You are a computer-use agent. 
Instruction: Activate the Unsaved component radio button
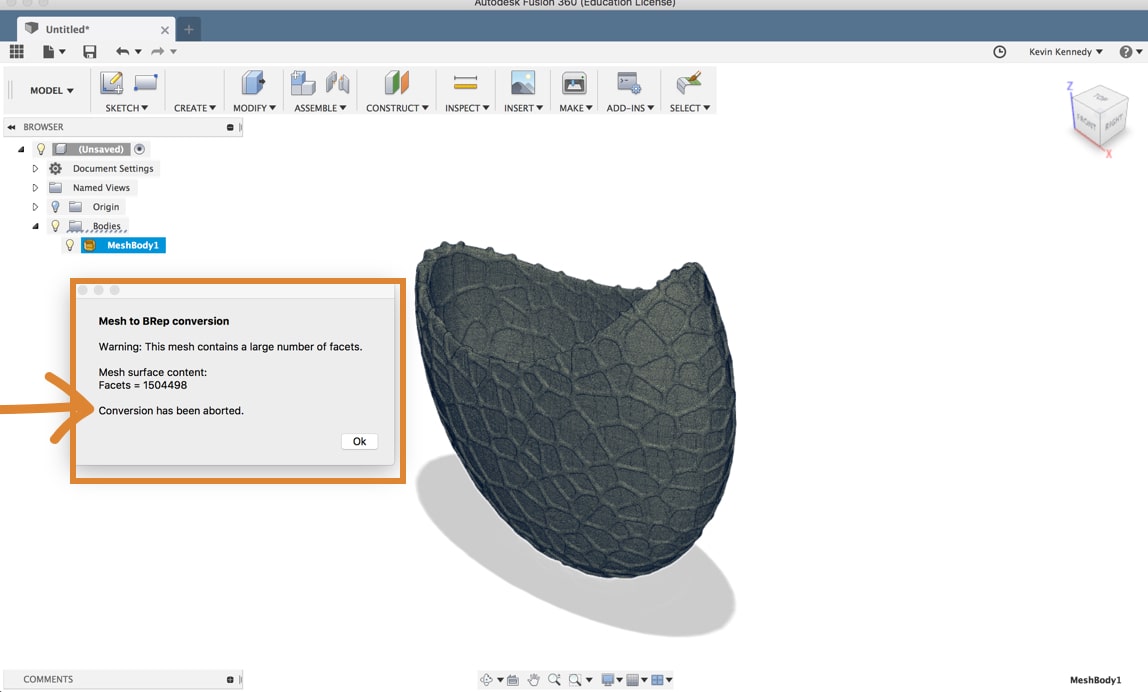click(x=139, y=149)
